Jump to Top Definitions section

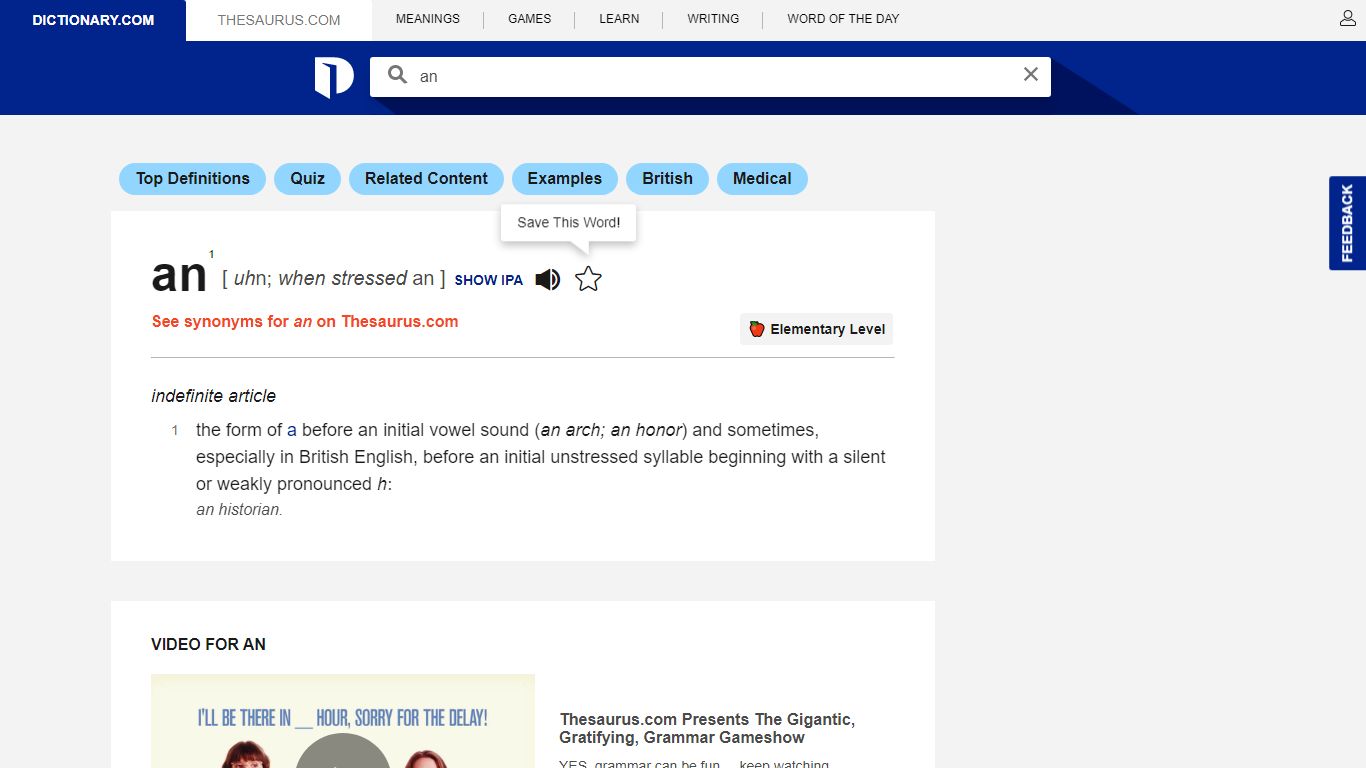click(x=193, y=179)
